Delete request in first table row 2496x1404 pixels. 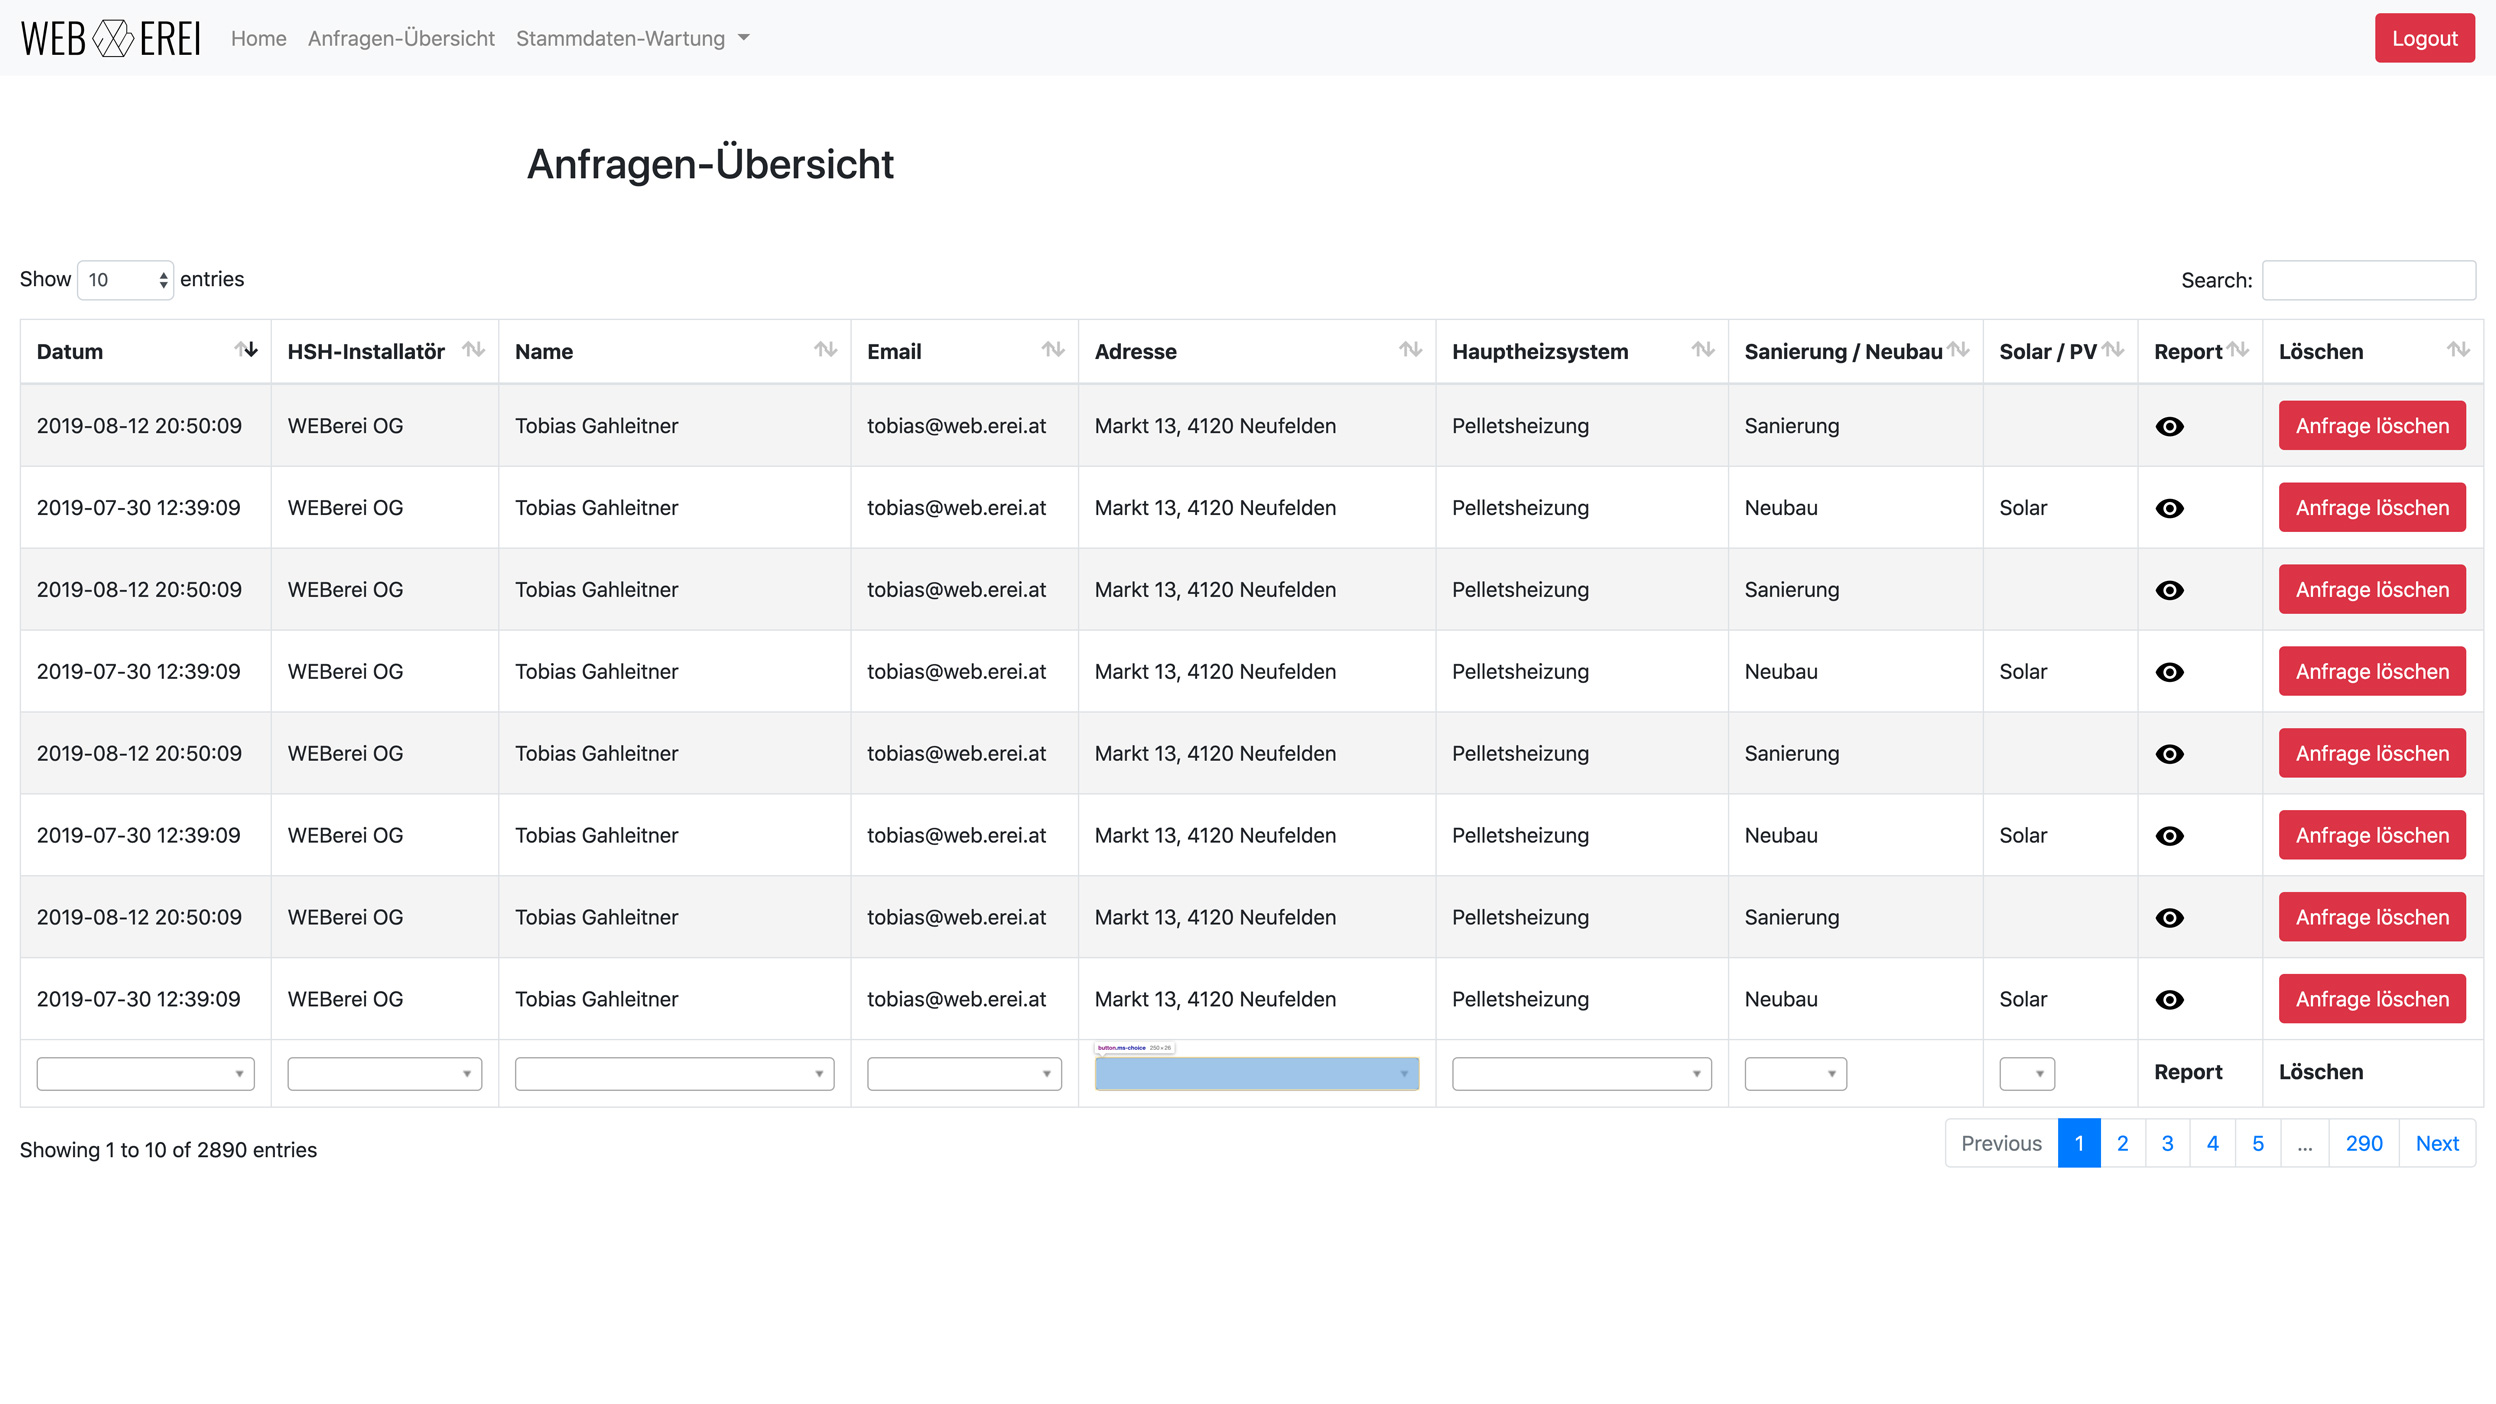coord(2372,426)
